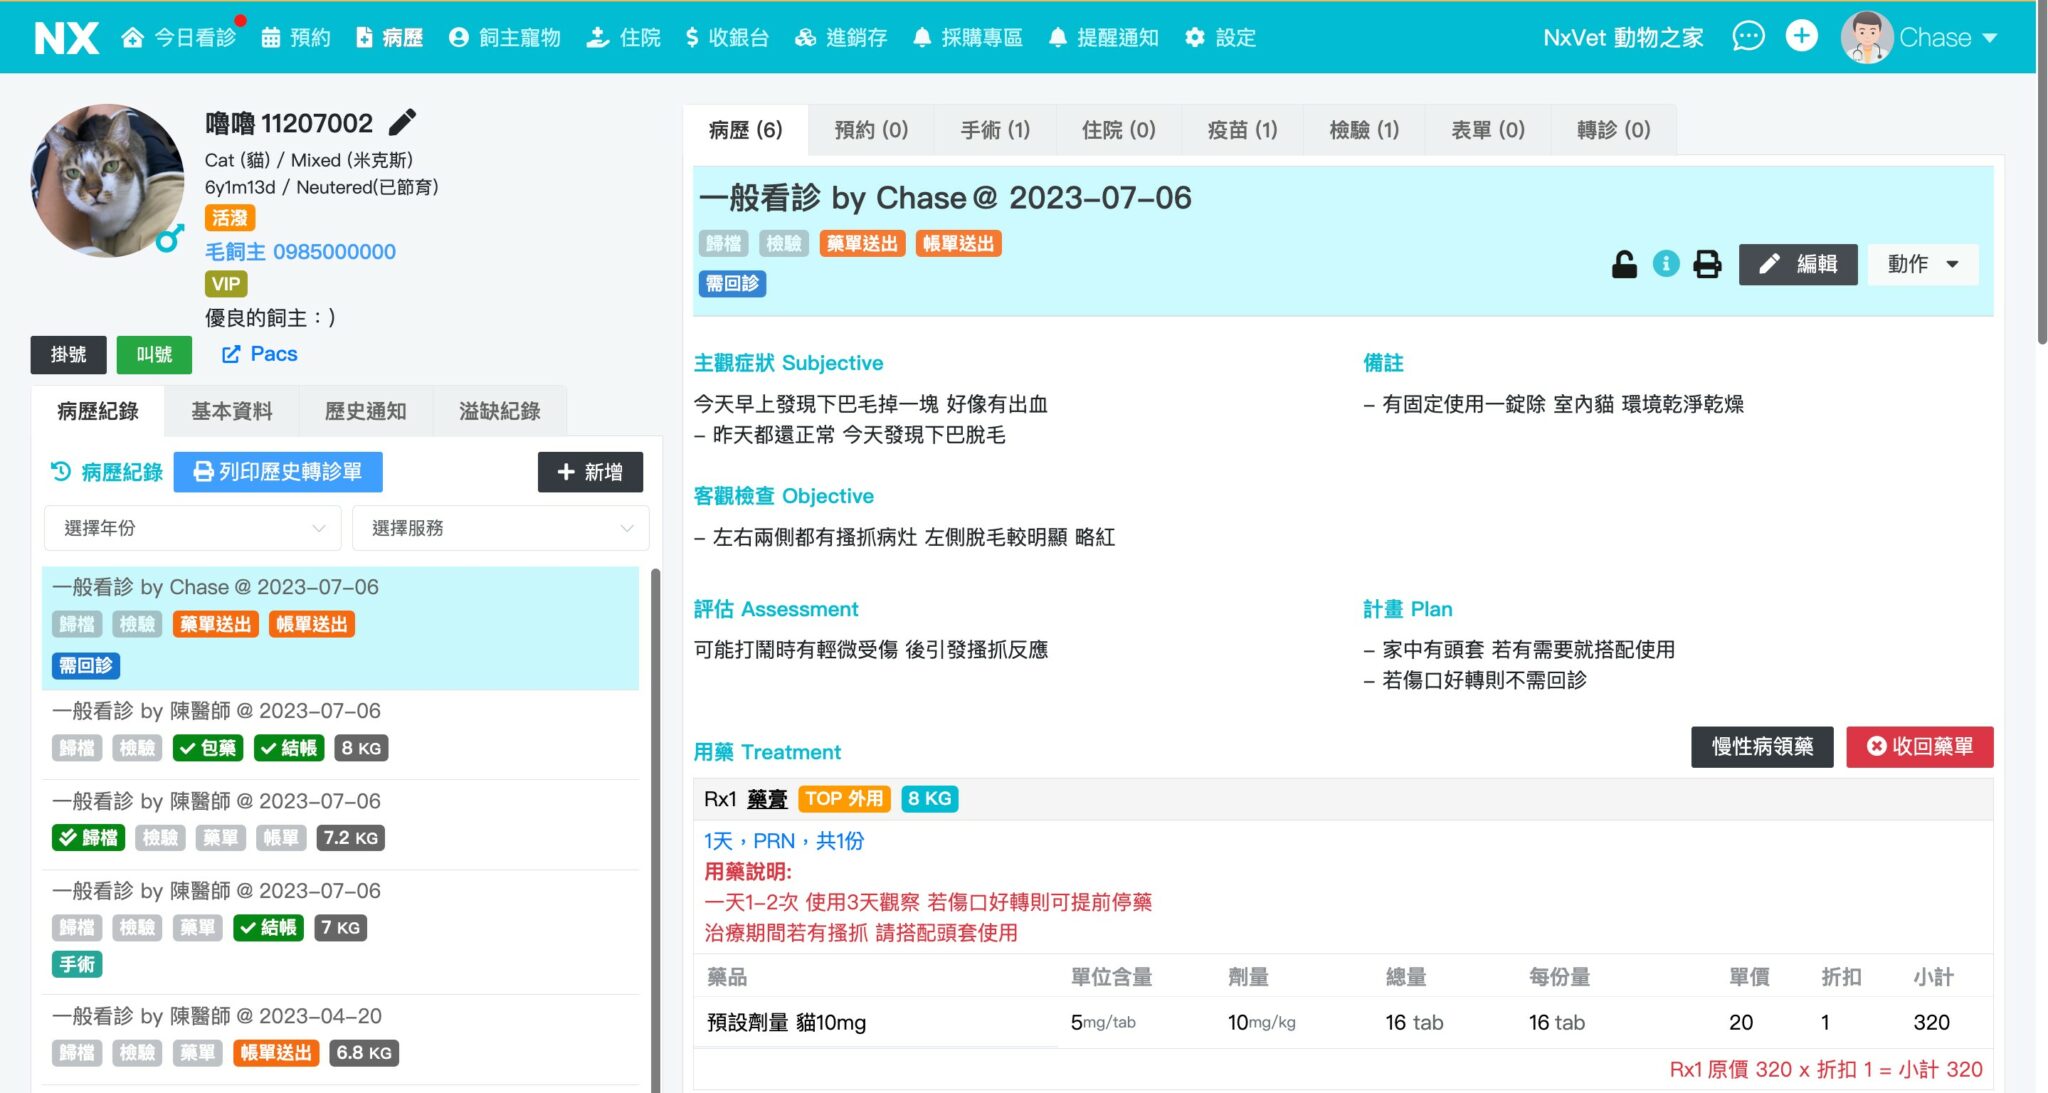2048x1093 pixels.
Task: Click the lock icon in record header
Action: (1624, 264)
